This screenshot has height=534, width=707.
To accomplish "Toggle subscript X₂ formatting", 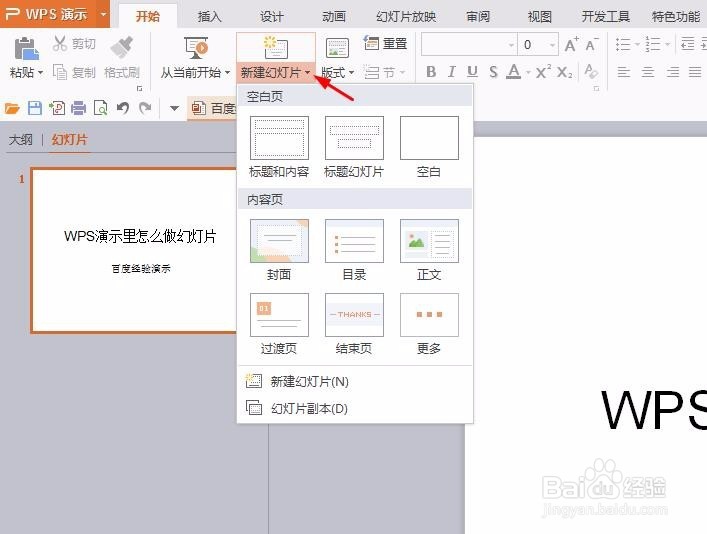I will click(565, 72).
